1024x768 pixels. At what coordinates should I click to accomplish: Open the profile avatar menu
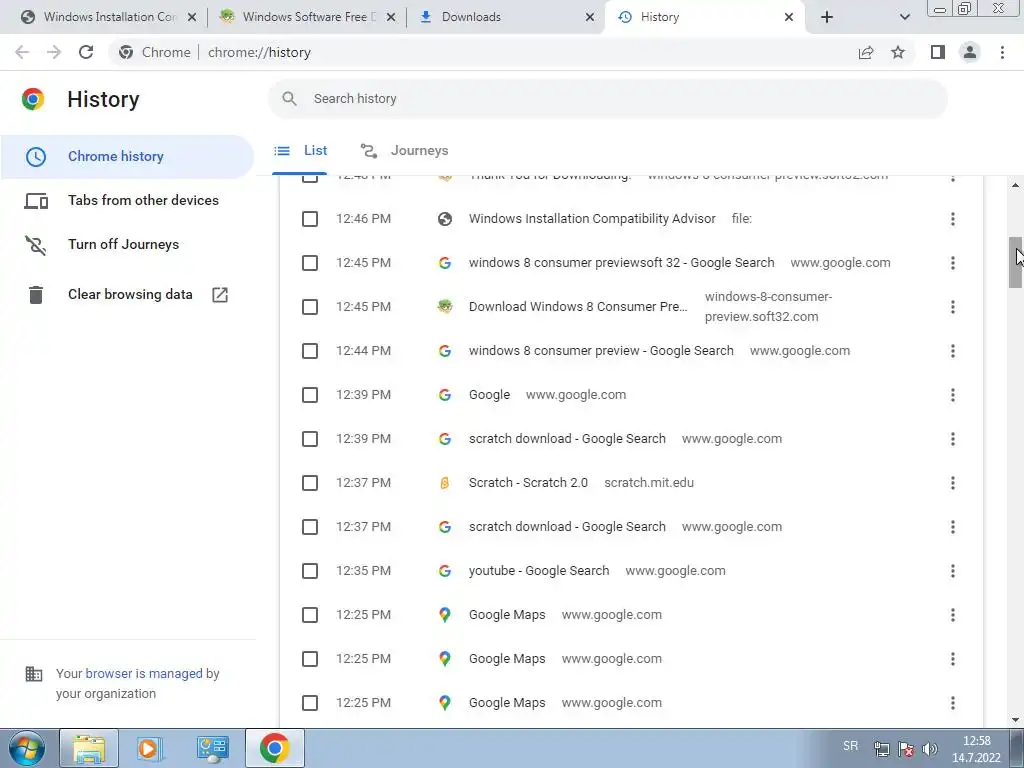coord(970,52)
